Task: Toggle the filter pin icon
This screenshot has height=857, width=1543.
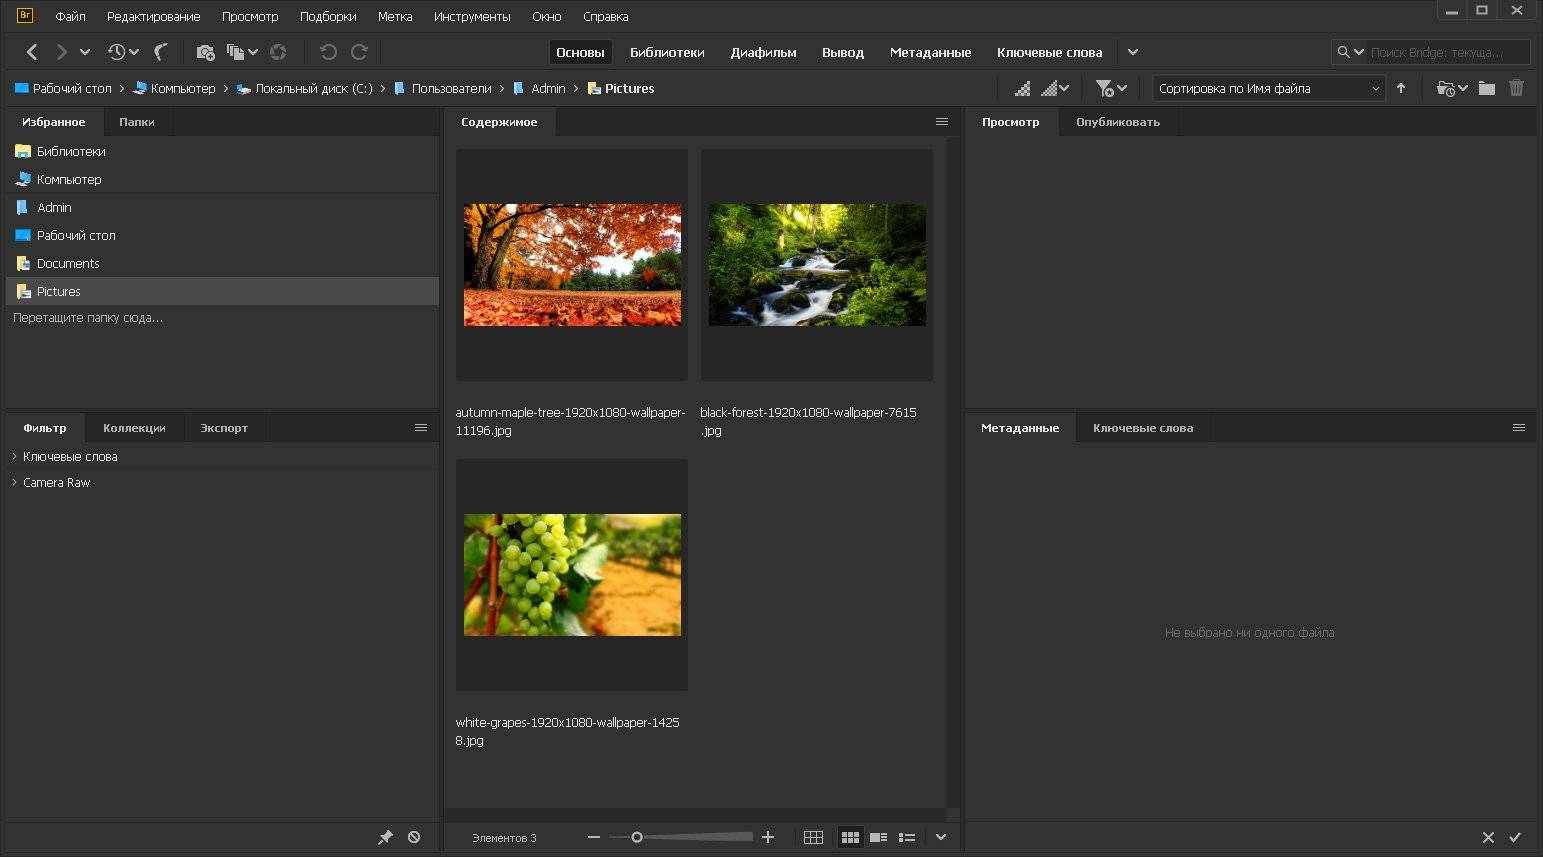Action: click(385, 837)
